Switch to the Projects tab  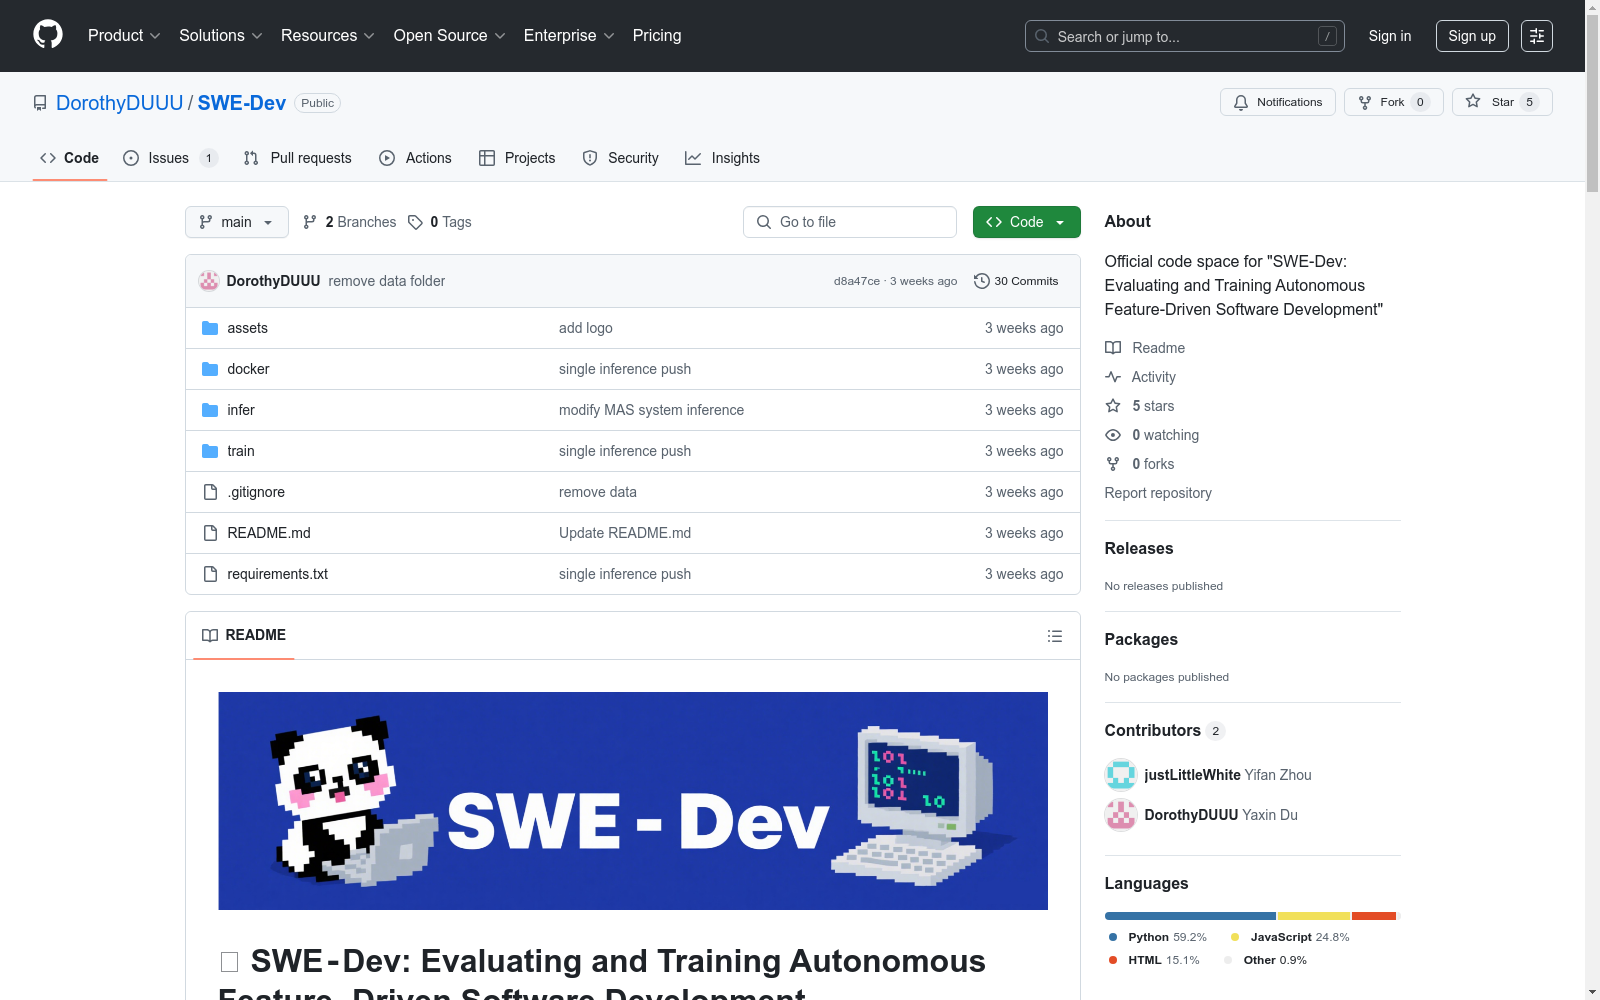pyautogui.click(x=517, y=158)
